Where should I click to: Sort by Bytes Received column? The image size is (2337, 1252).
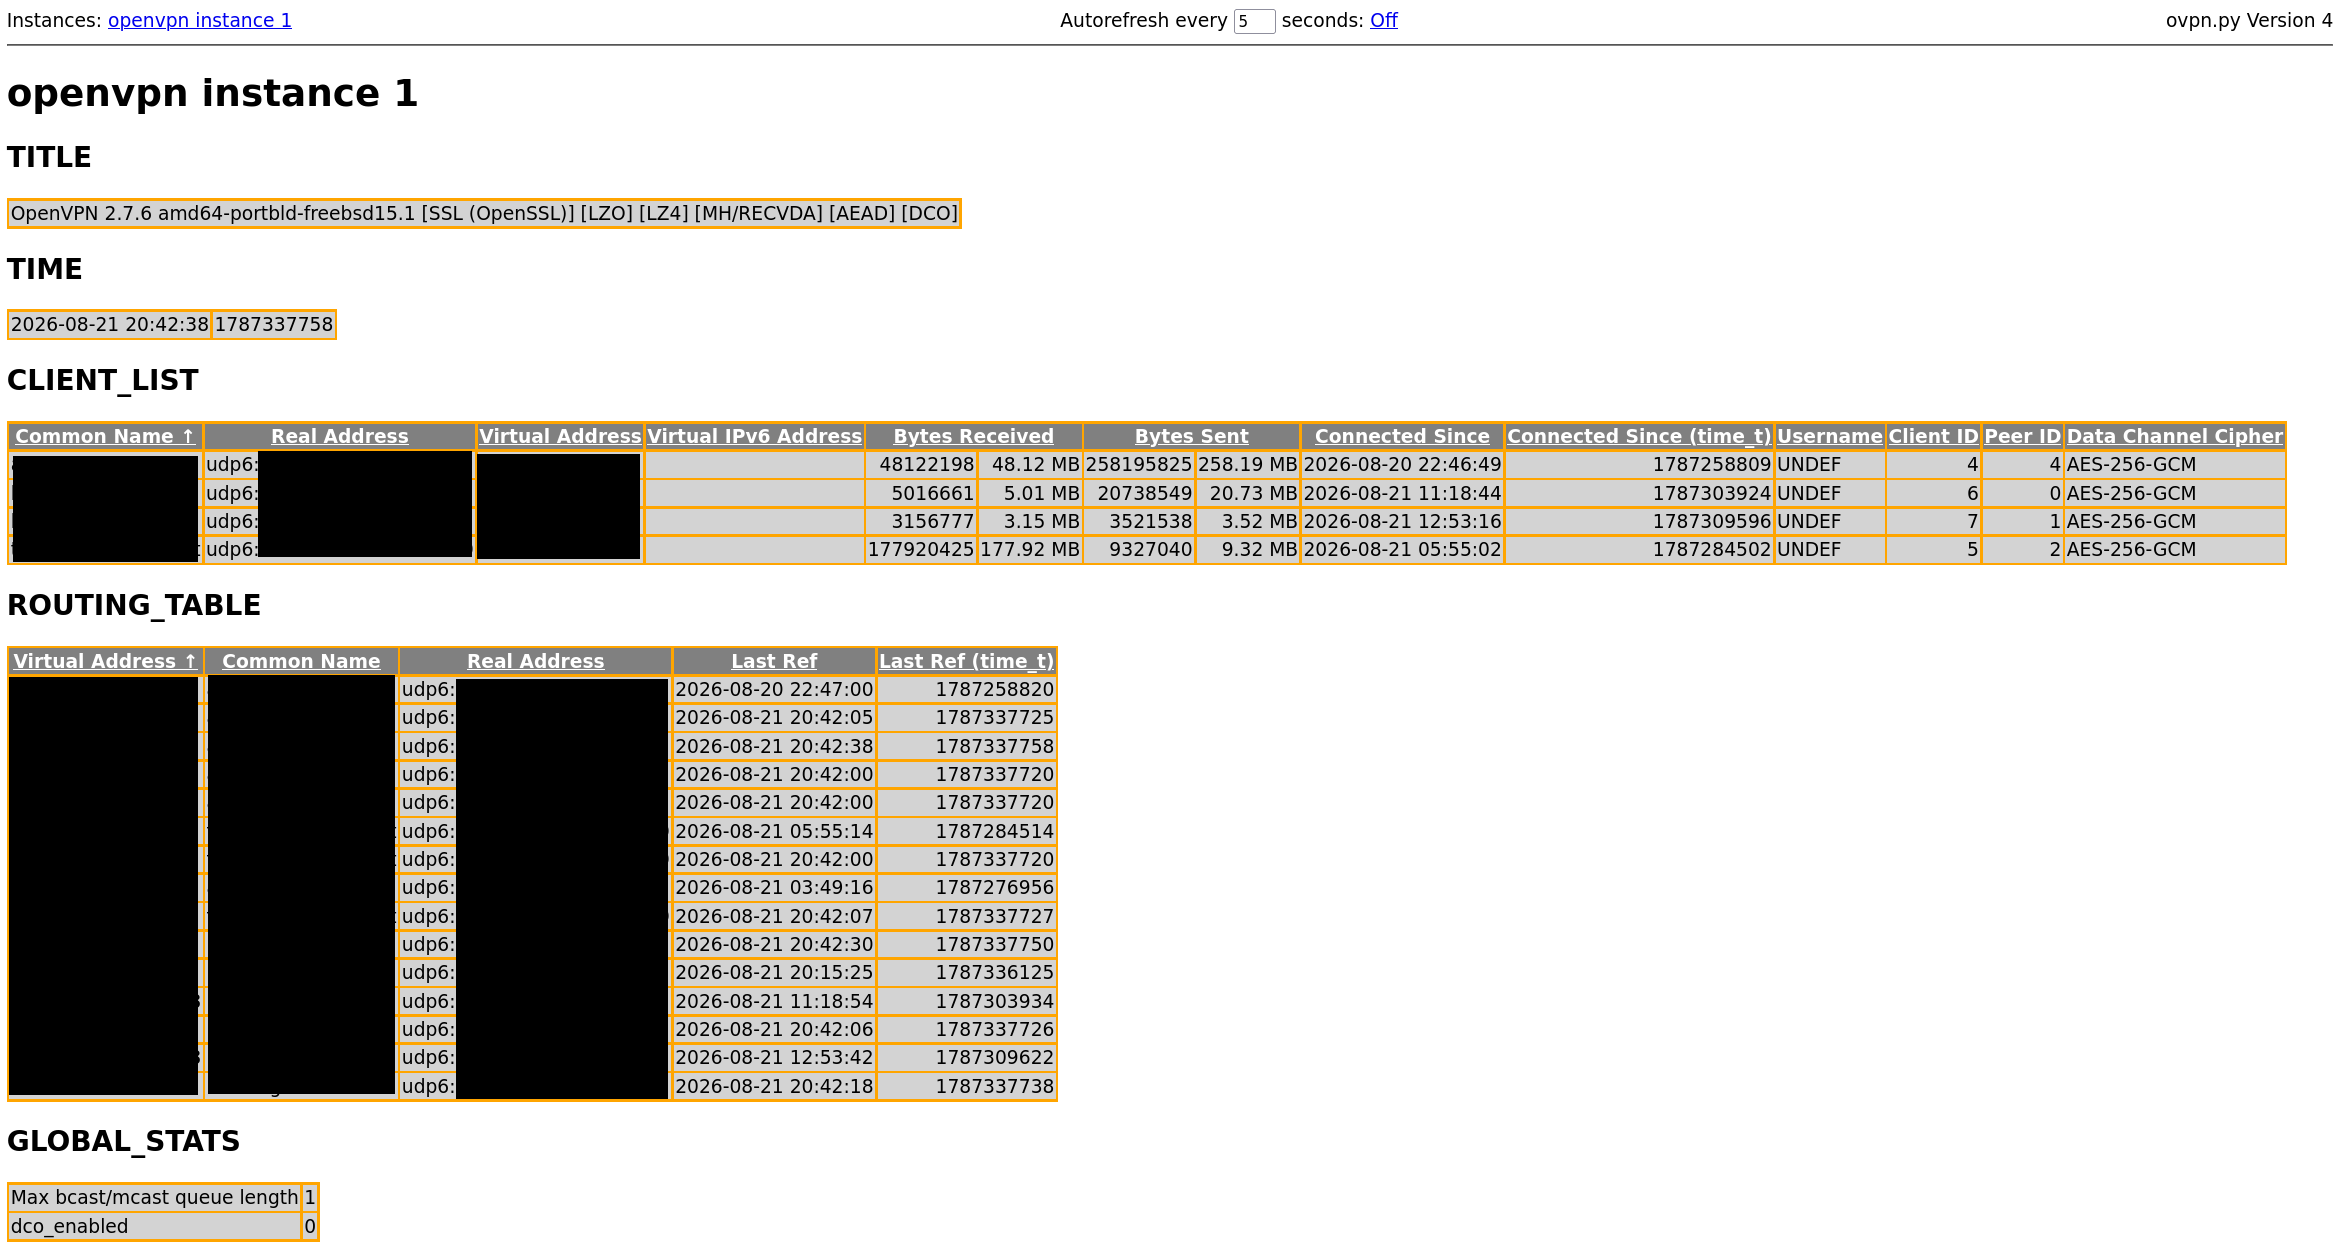coord(974,437)
